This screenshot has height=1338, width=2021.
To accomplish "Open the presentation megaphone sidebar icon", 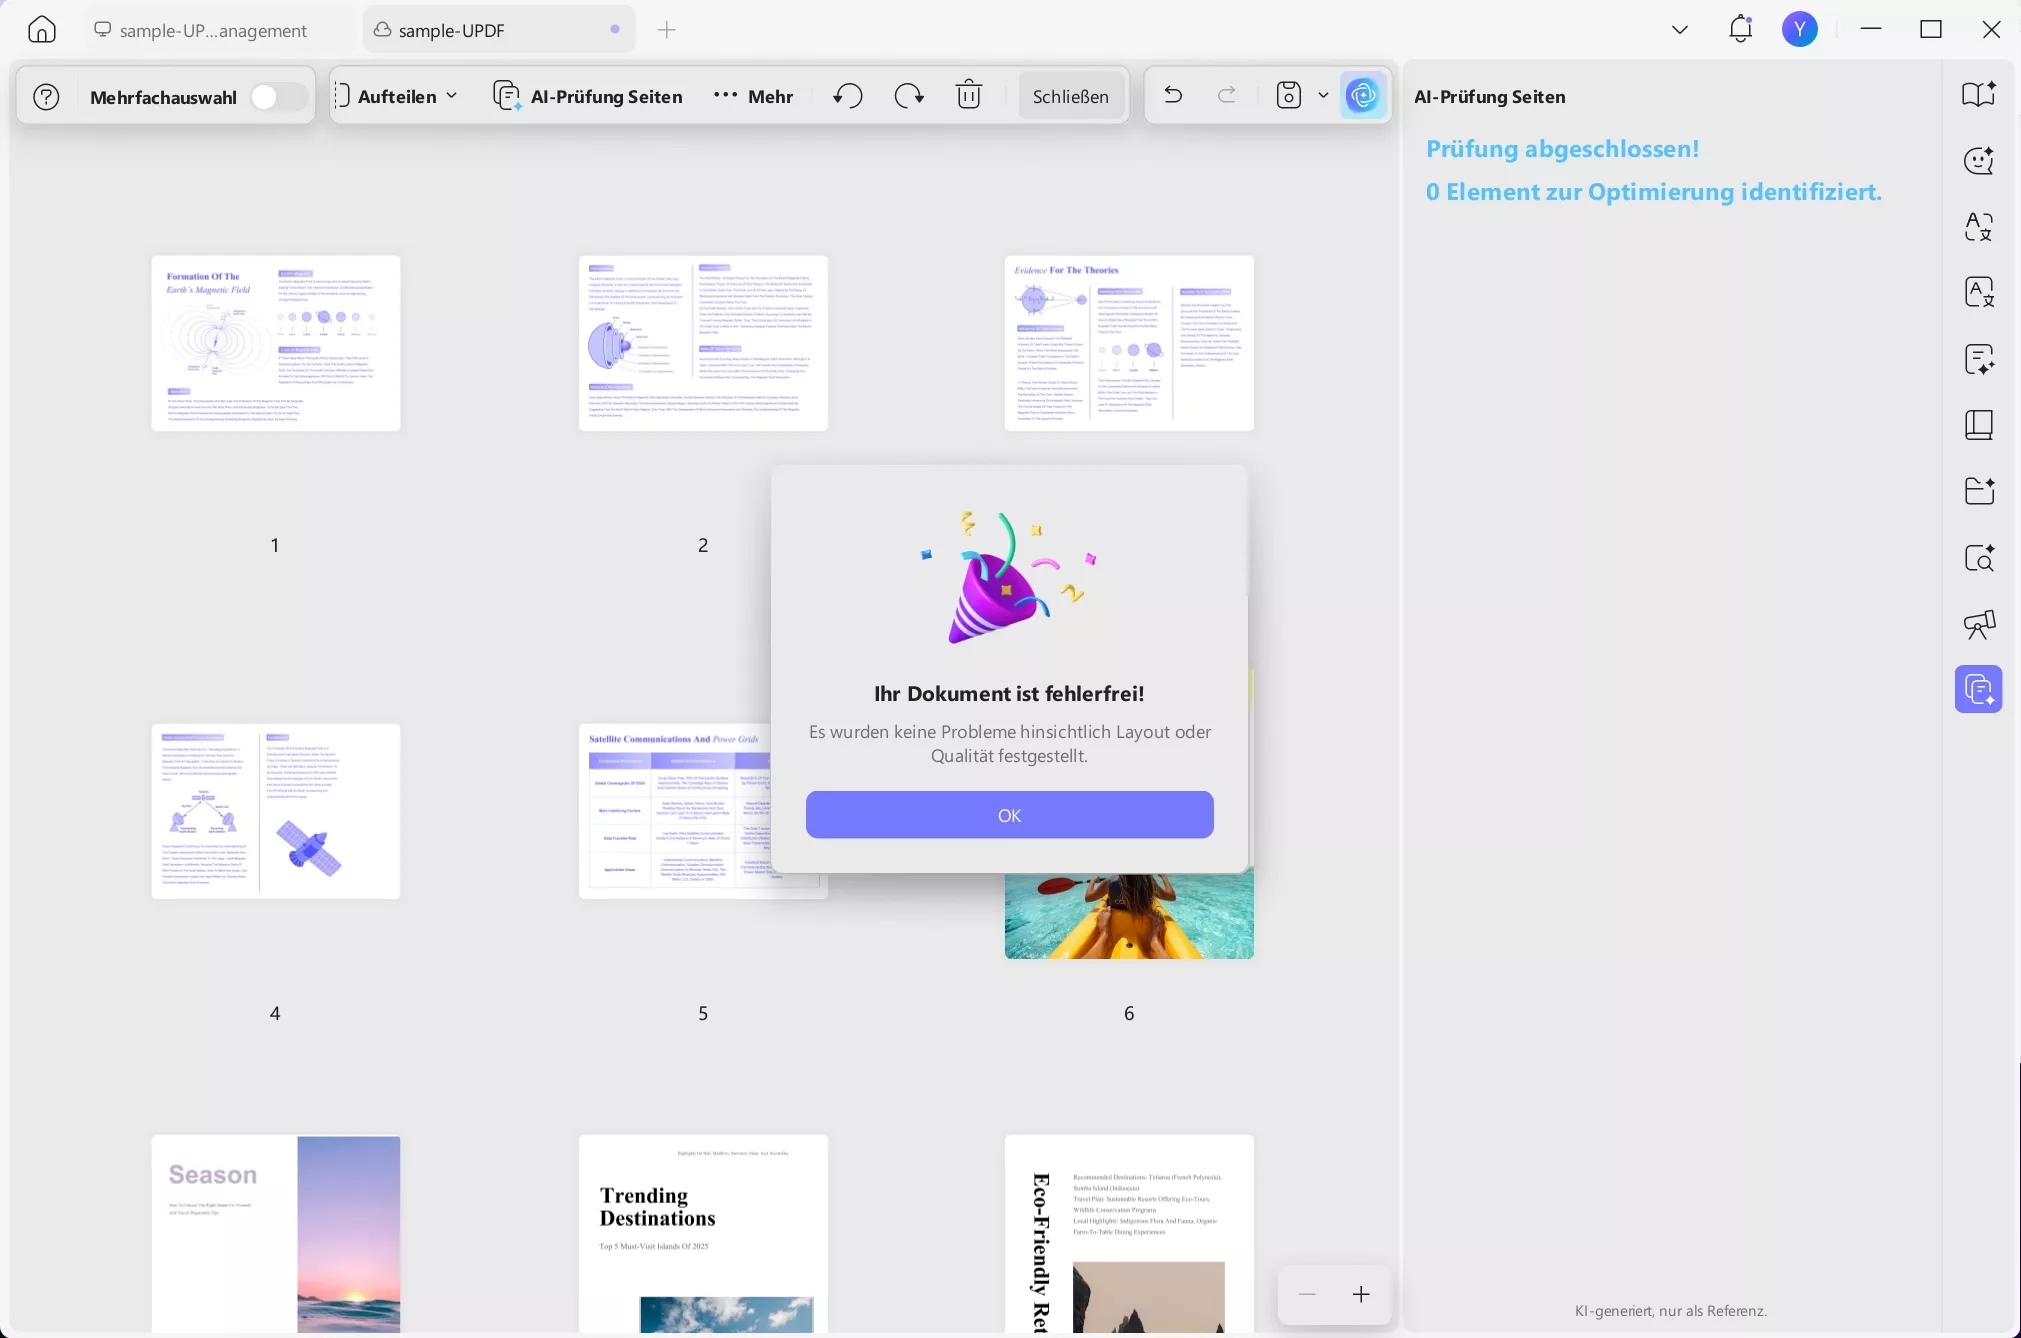I will pos(1978,625).
